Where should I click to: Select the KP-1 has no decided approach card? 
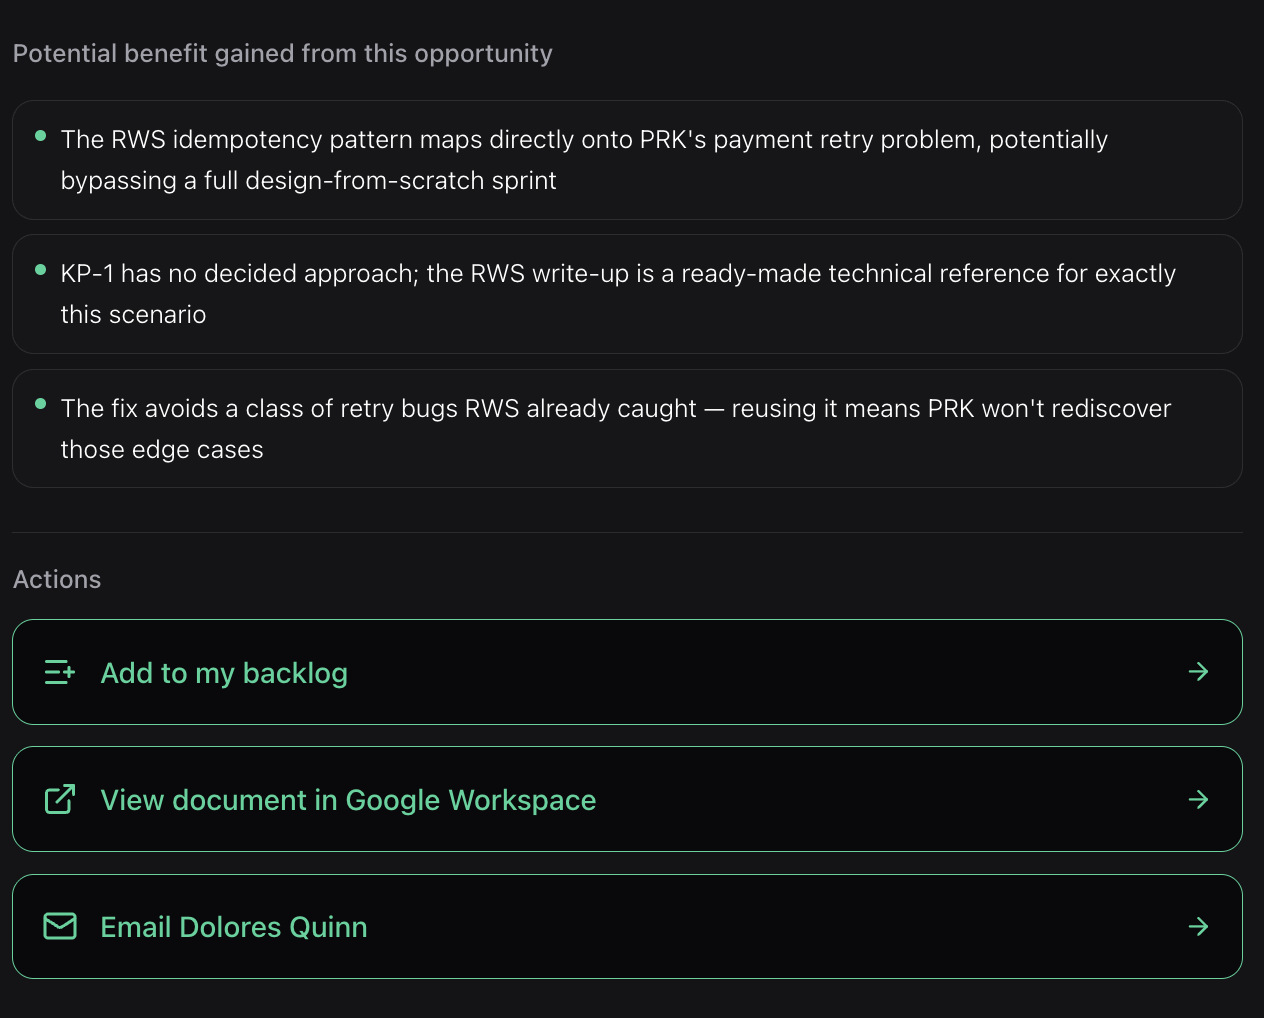[x=627, y=294]
